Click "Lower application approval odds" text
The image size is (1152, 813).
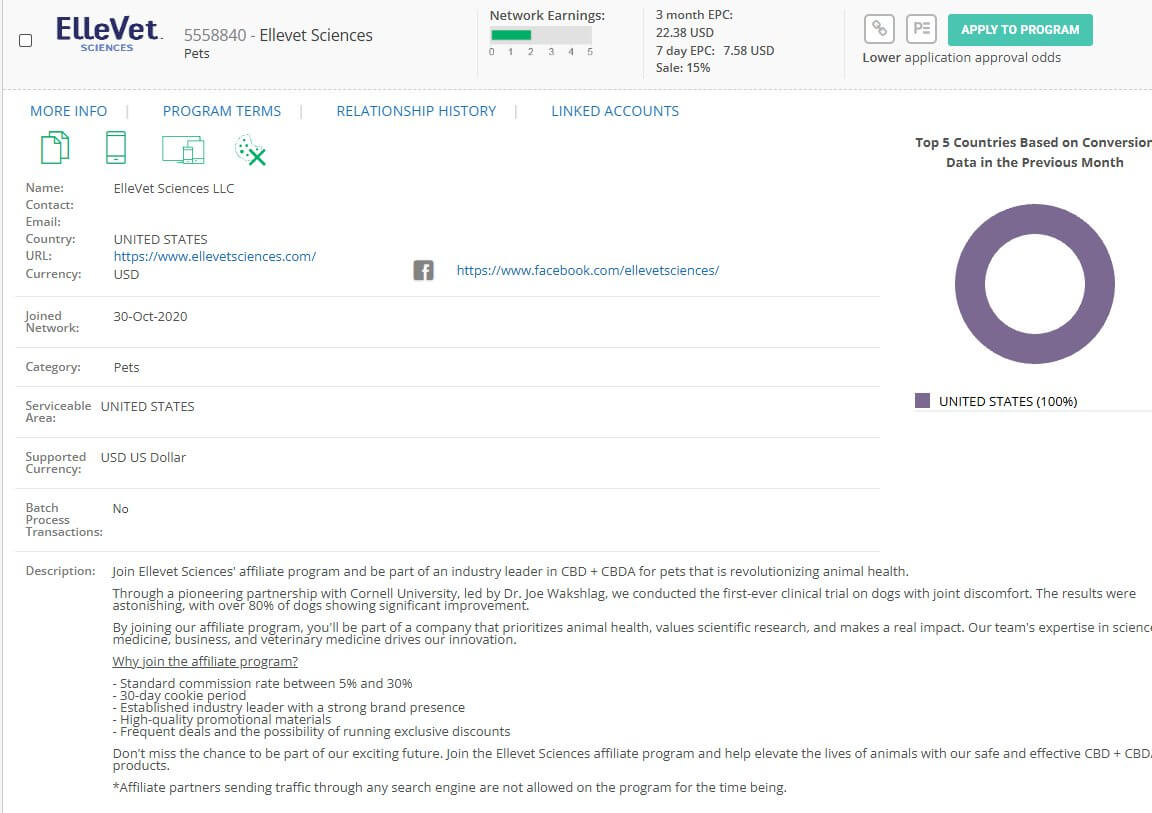962,57
